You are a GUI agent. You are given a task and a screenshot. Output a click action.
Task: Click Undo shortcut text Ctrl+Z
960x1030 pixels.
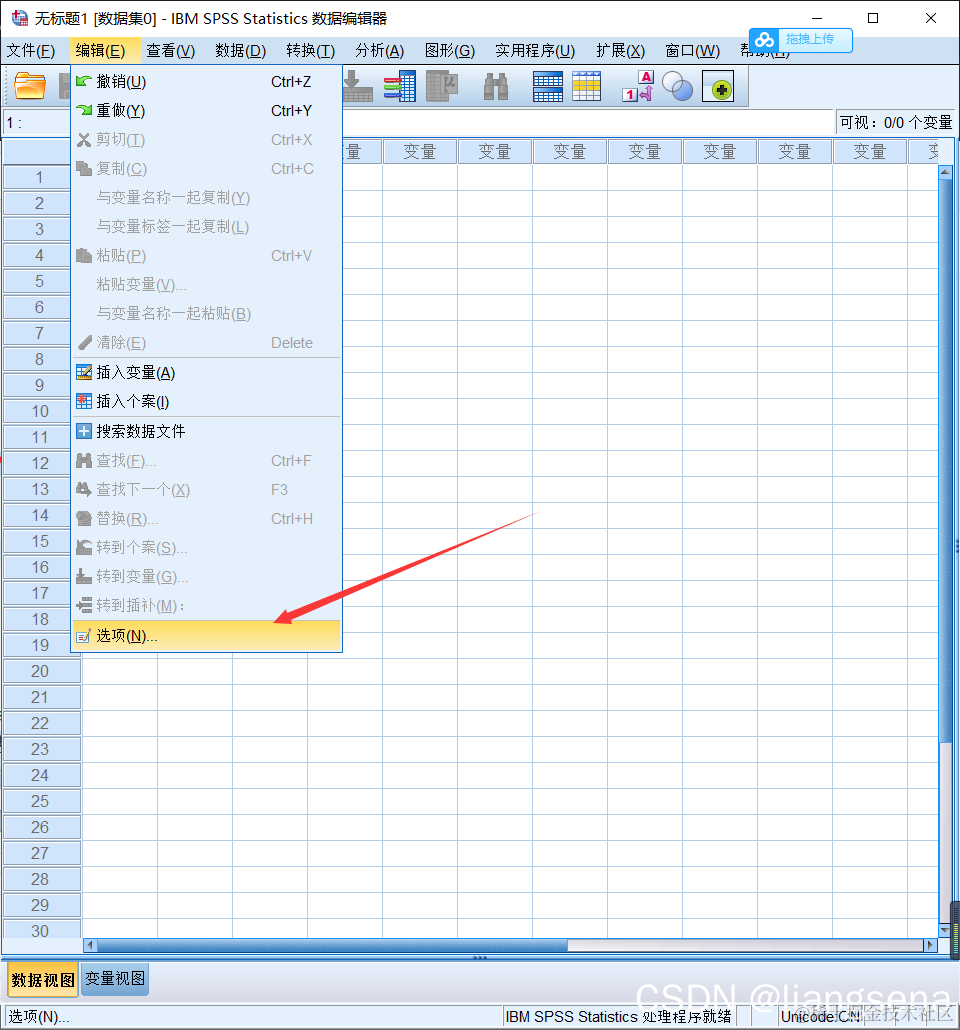tap(291, 81)
